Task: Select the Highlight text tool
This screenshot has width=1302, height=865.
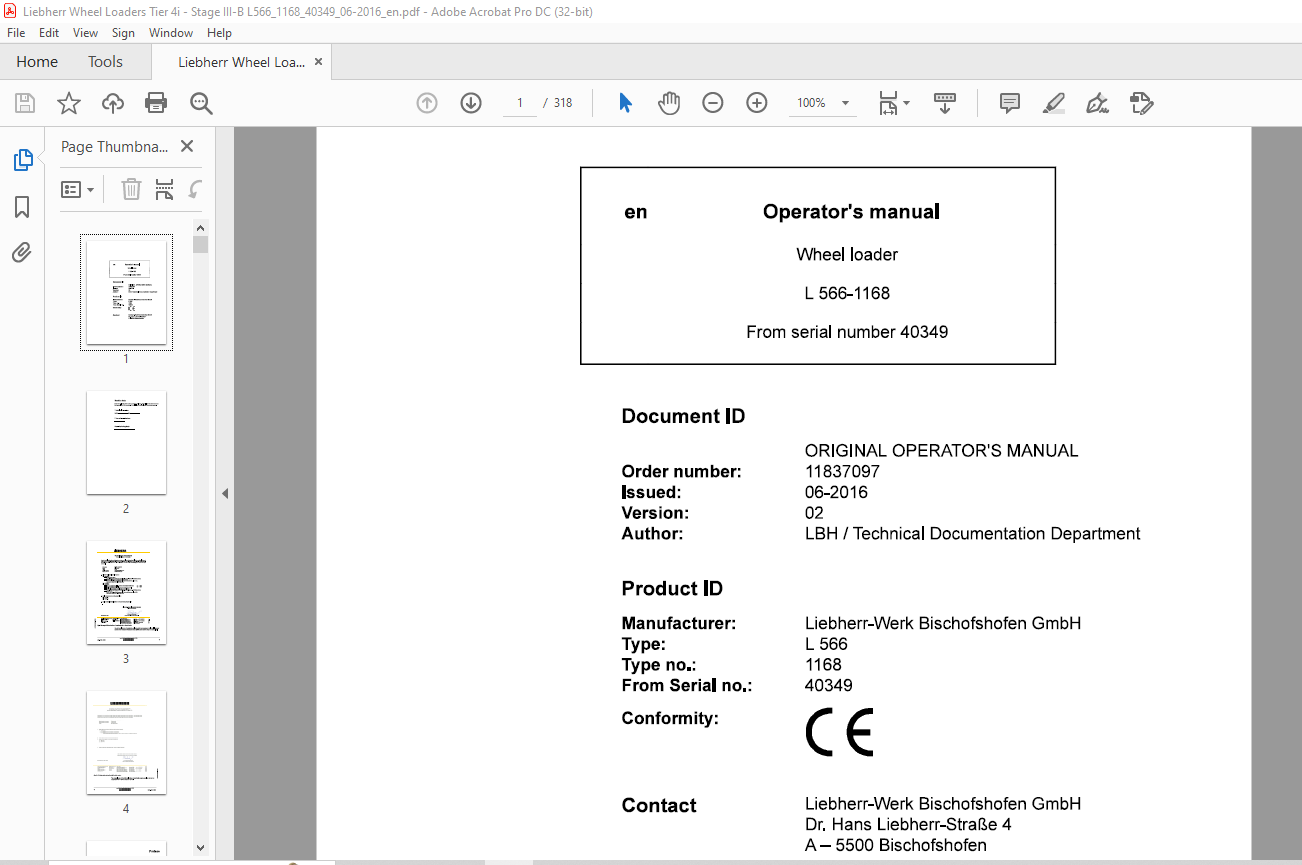Action: [x=1053, y=103]
